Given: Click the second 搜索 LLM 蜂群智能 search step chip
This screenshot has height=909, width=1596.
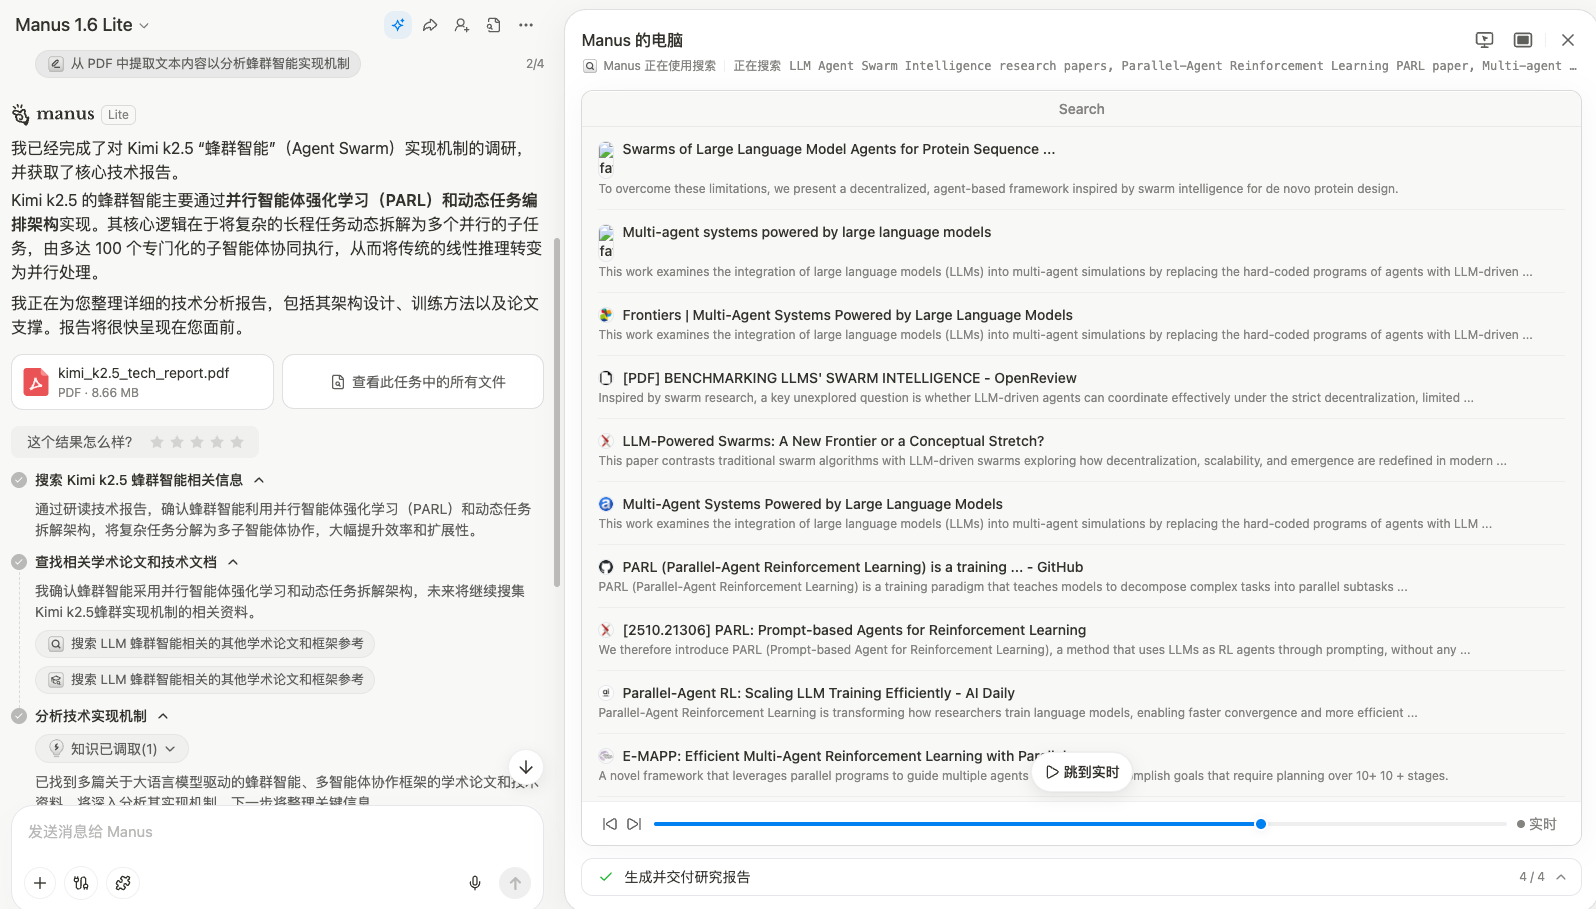Looking at the screenshot, I should coord(205,680).
